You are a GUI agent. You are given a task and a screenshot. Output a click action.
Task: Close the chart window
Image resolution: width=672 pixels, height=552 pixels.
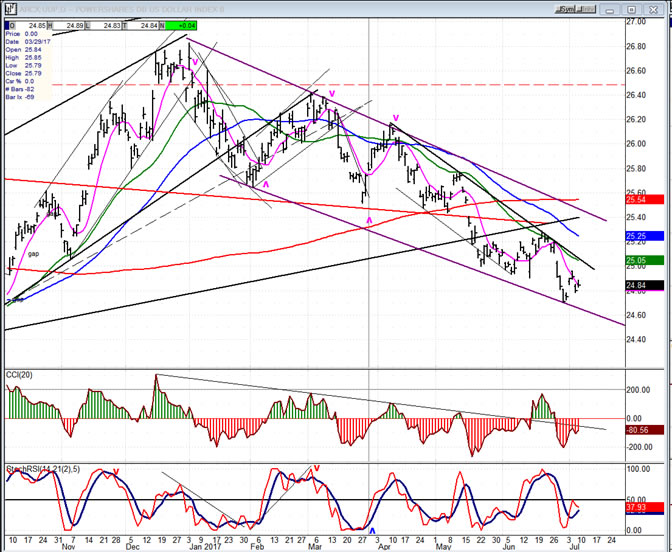tap(654, 9)
